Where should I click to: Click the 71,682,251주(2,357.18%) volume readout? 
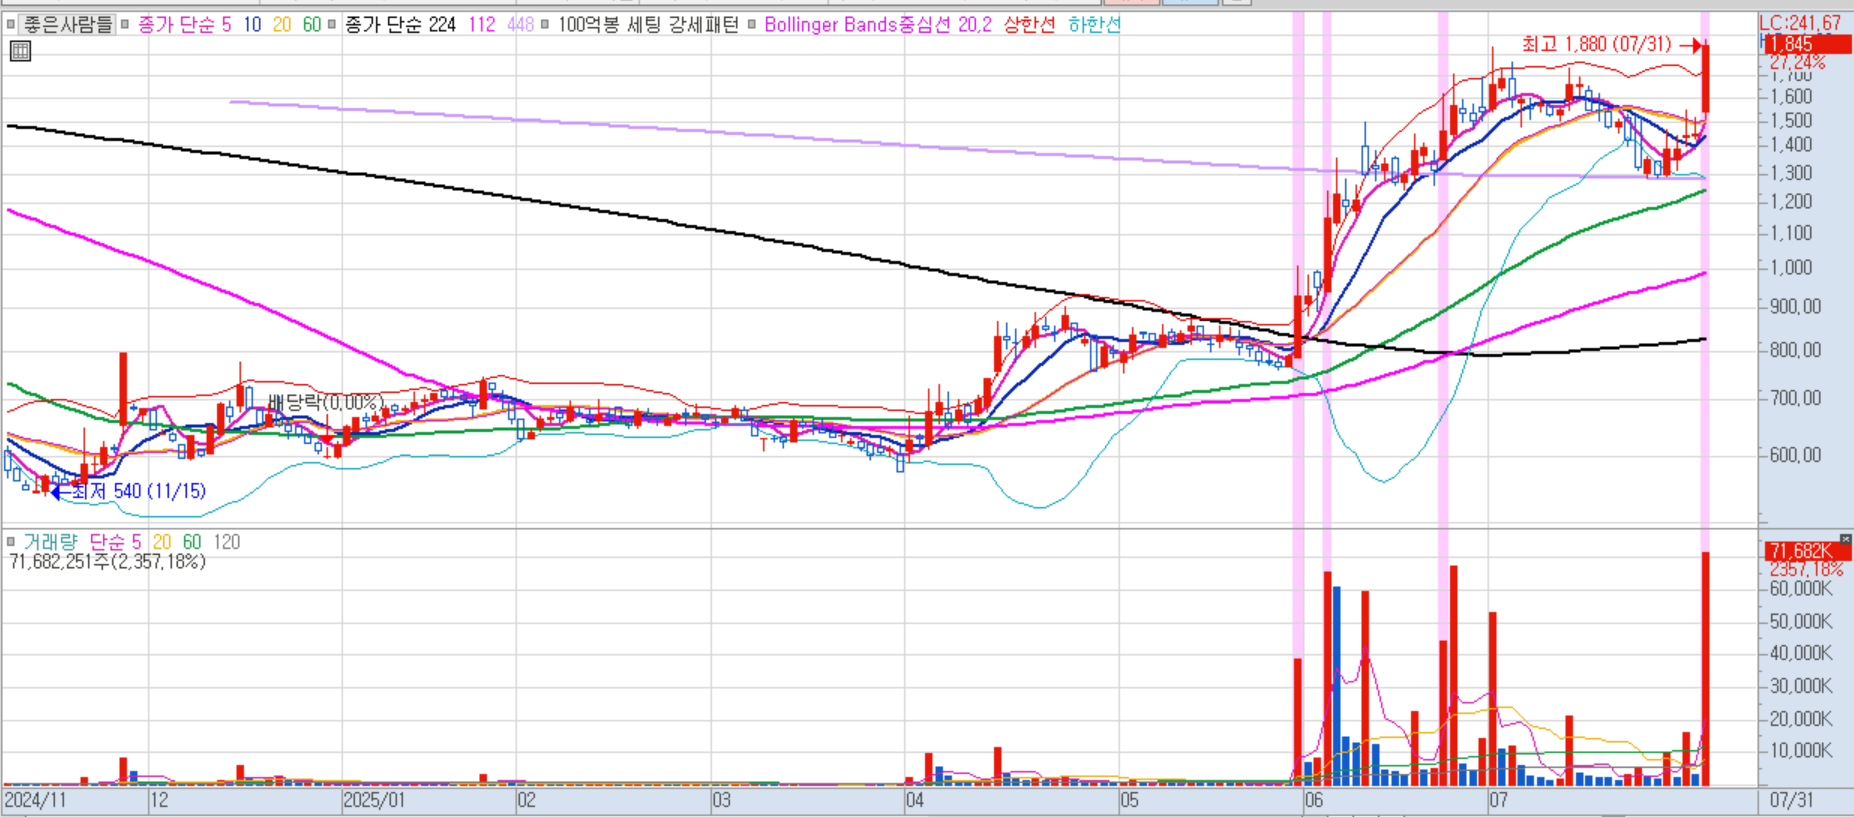click(107, 562)
